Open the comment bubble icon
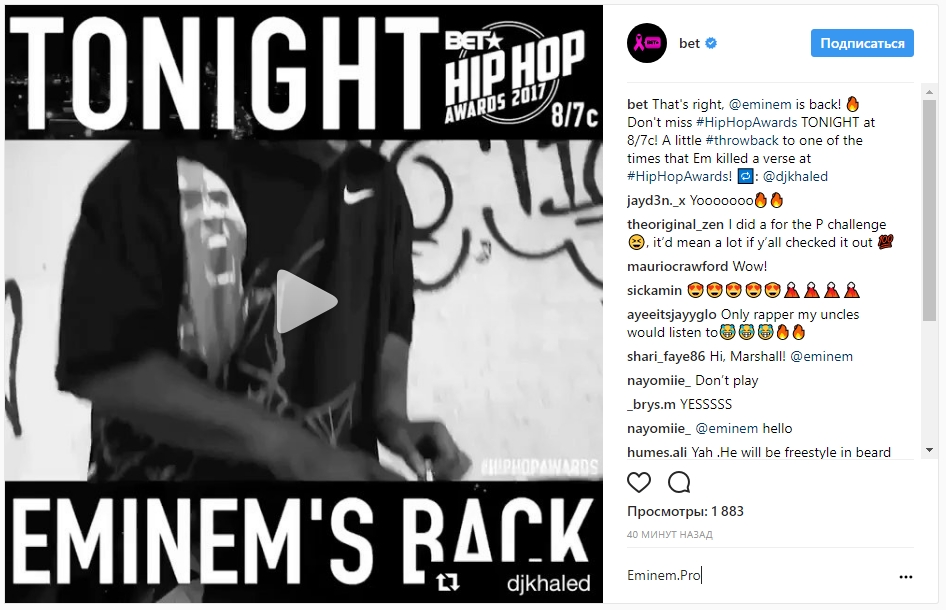Image resolution: width=946 pixels, height=610 pixels. pos(679,482)
